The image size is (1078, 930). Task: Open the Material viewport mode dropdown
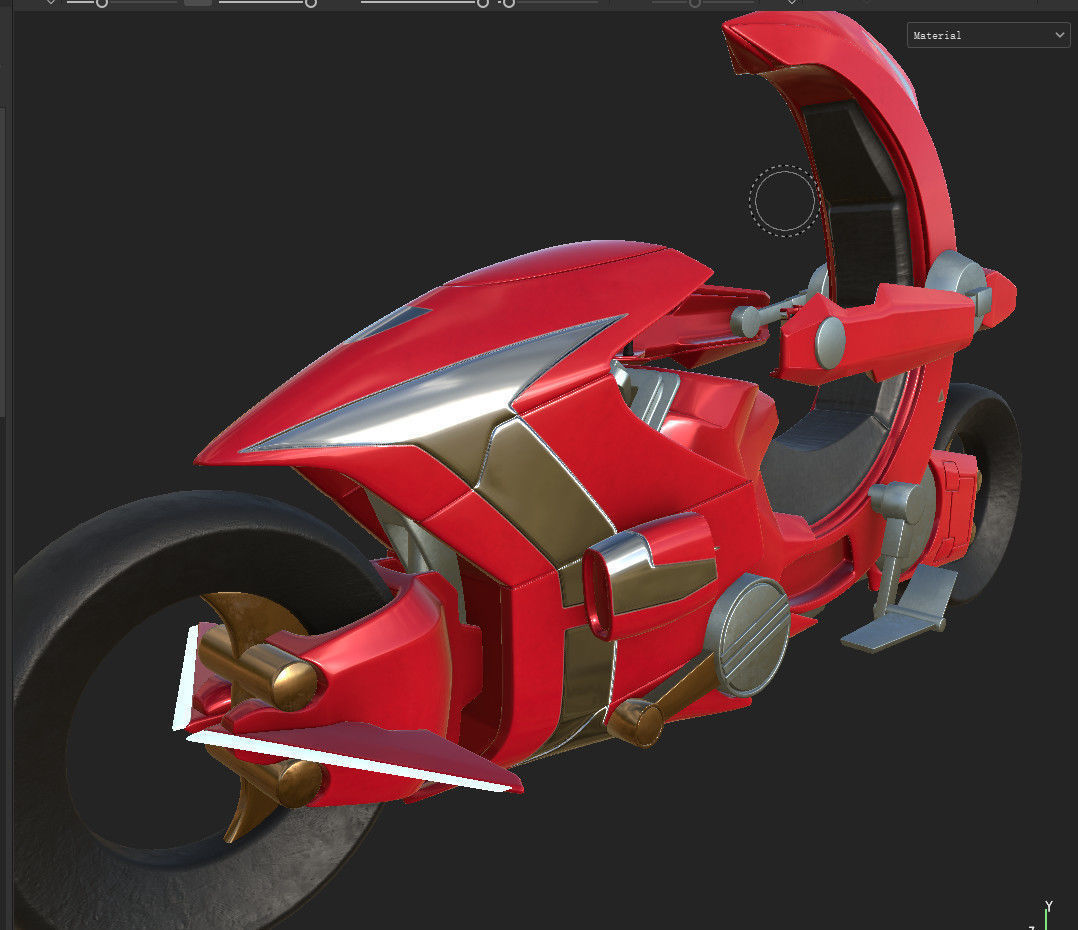point(988,35)
